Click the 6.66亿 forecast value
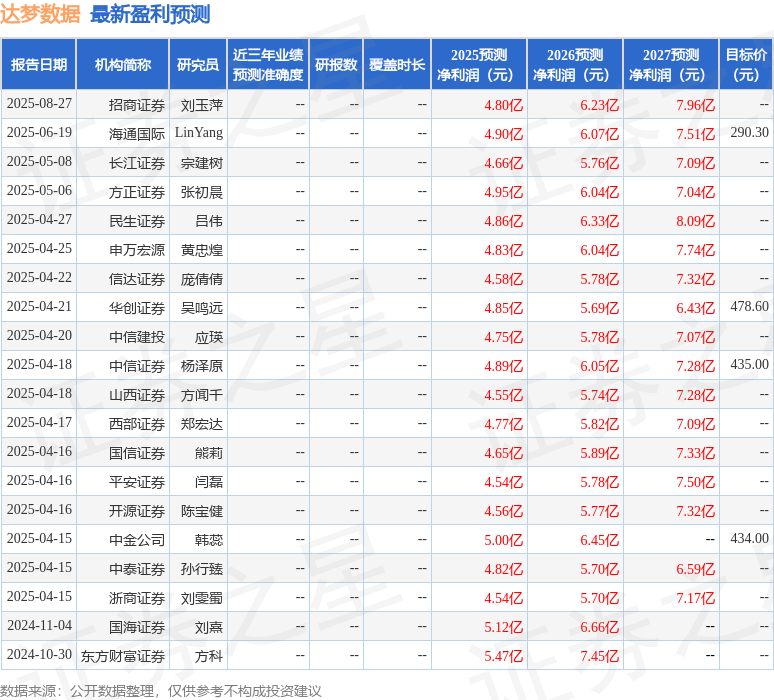774x700 pixels. pyautogui.click(x=599, y=627)
